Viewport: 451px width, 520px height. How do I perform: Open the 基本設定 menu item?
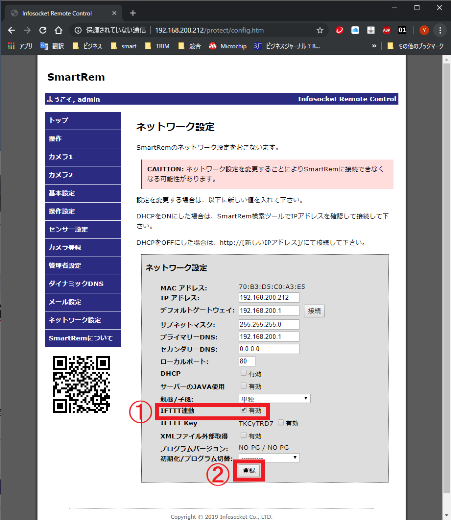pos(83,193)
